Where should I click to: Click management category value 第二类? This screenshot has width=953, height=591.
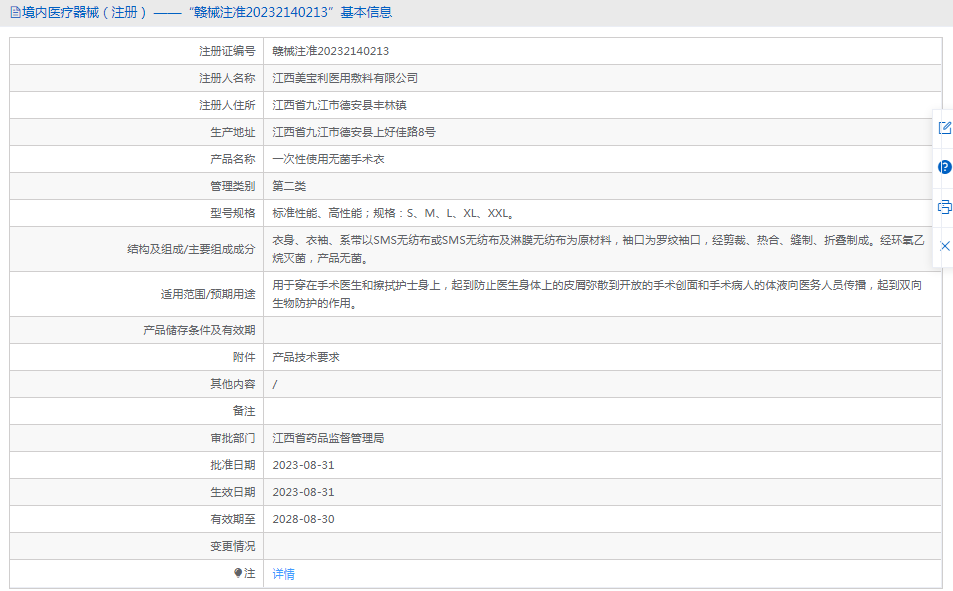click(x=289, y=186)
